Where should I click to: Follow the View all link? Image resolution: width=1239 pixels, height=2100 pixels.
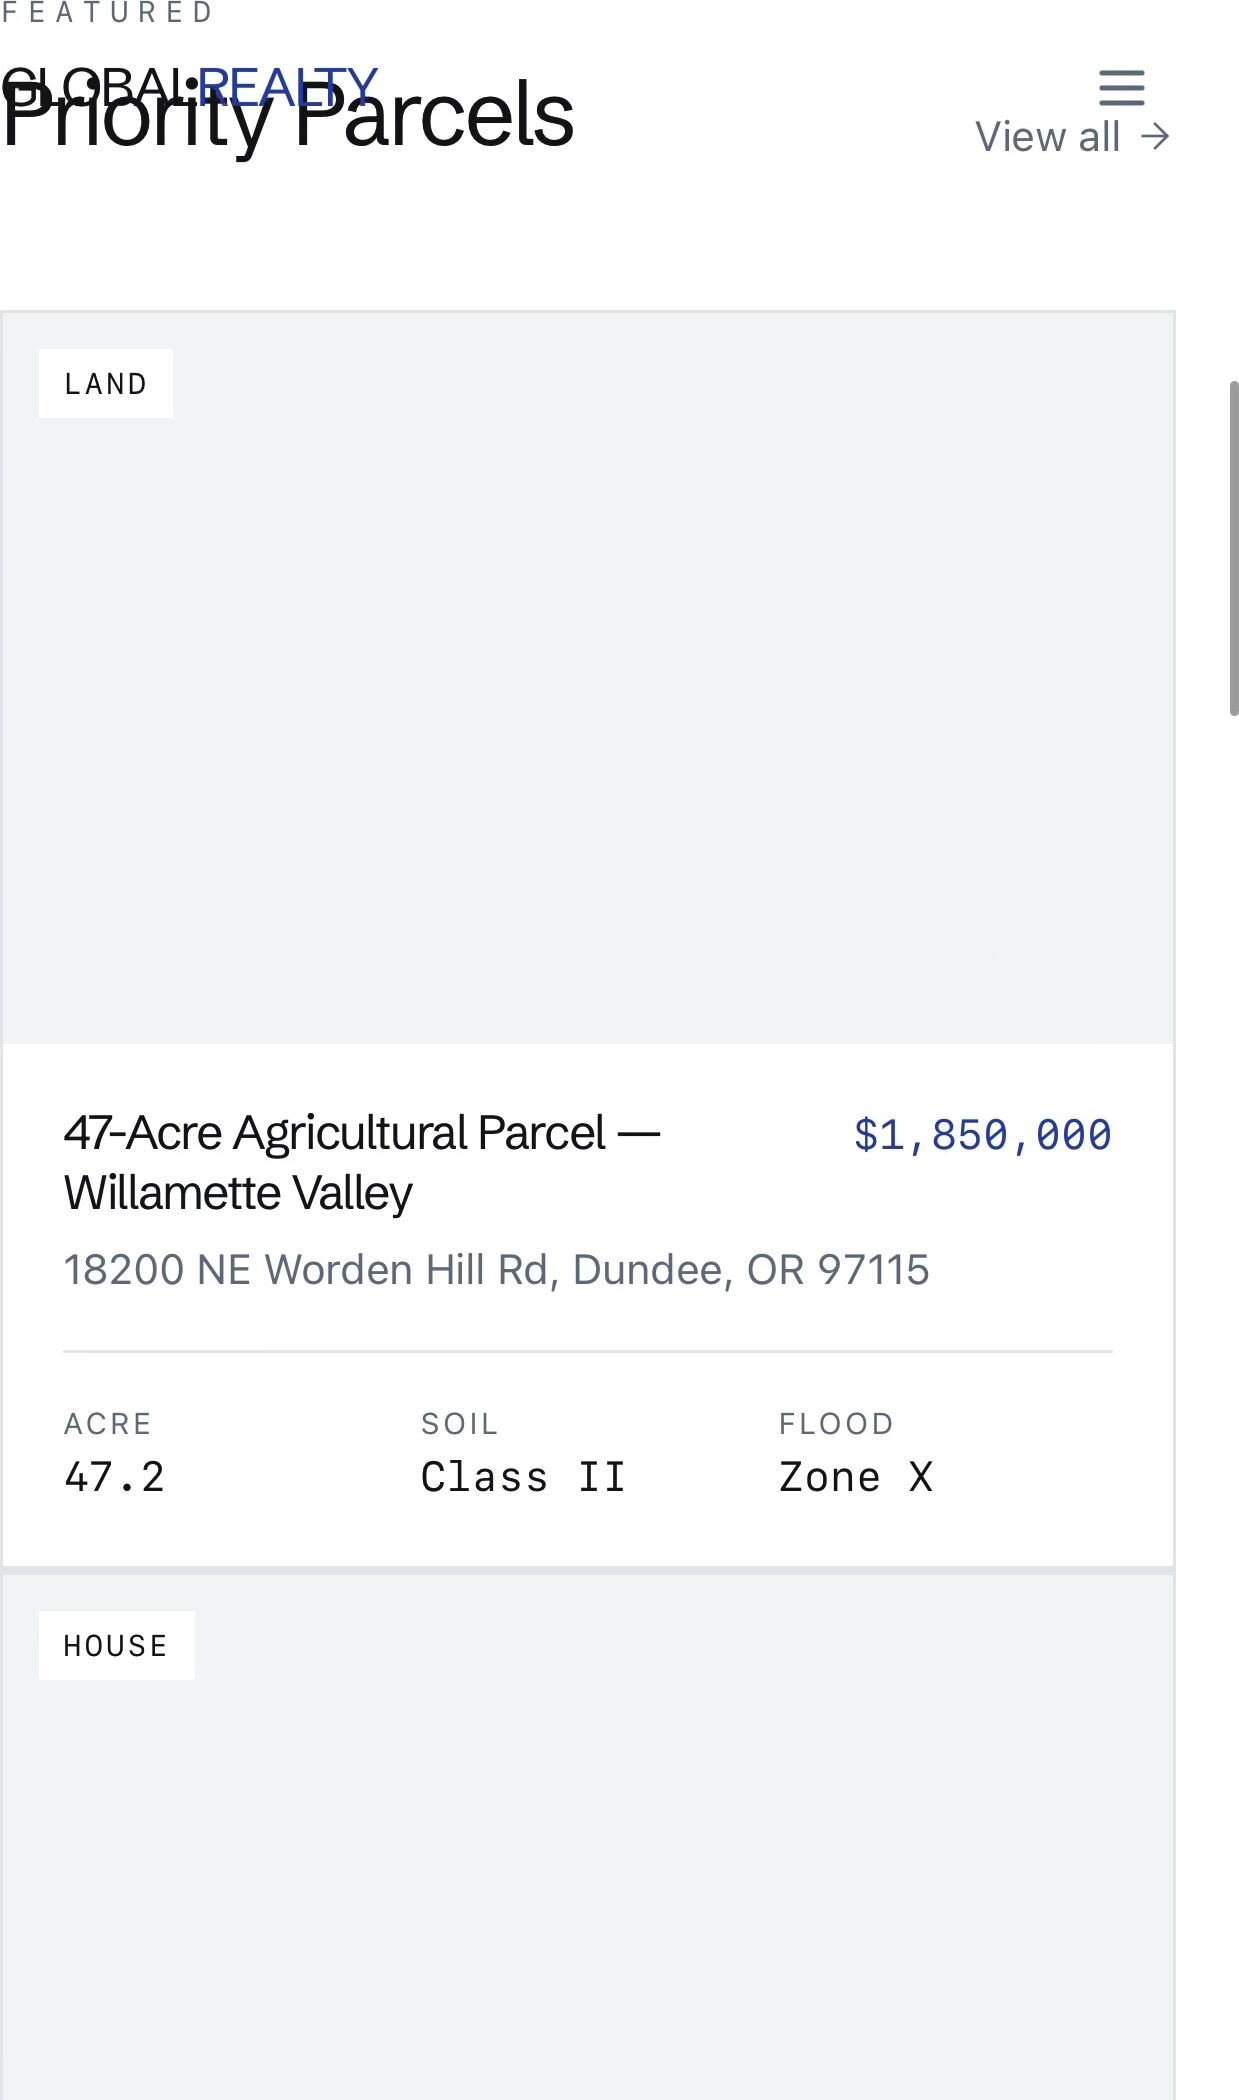(1047, 137)
